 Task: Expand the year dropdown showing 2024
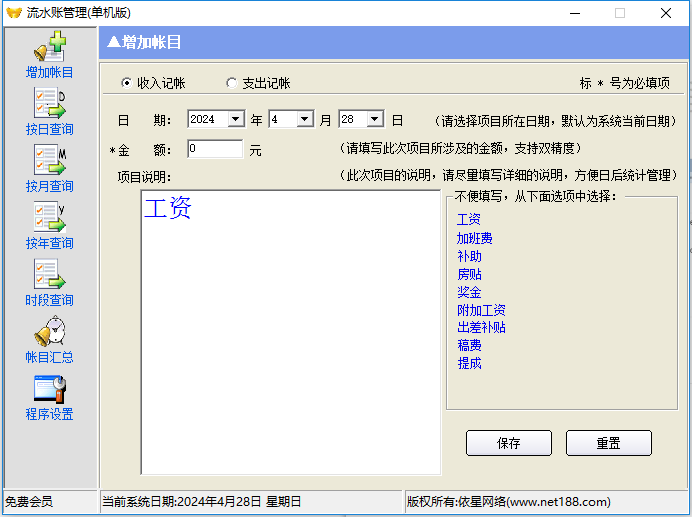[x=236, y=119]
